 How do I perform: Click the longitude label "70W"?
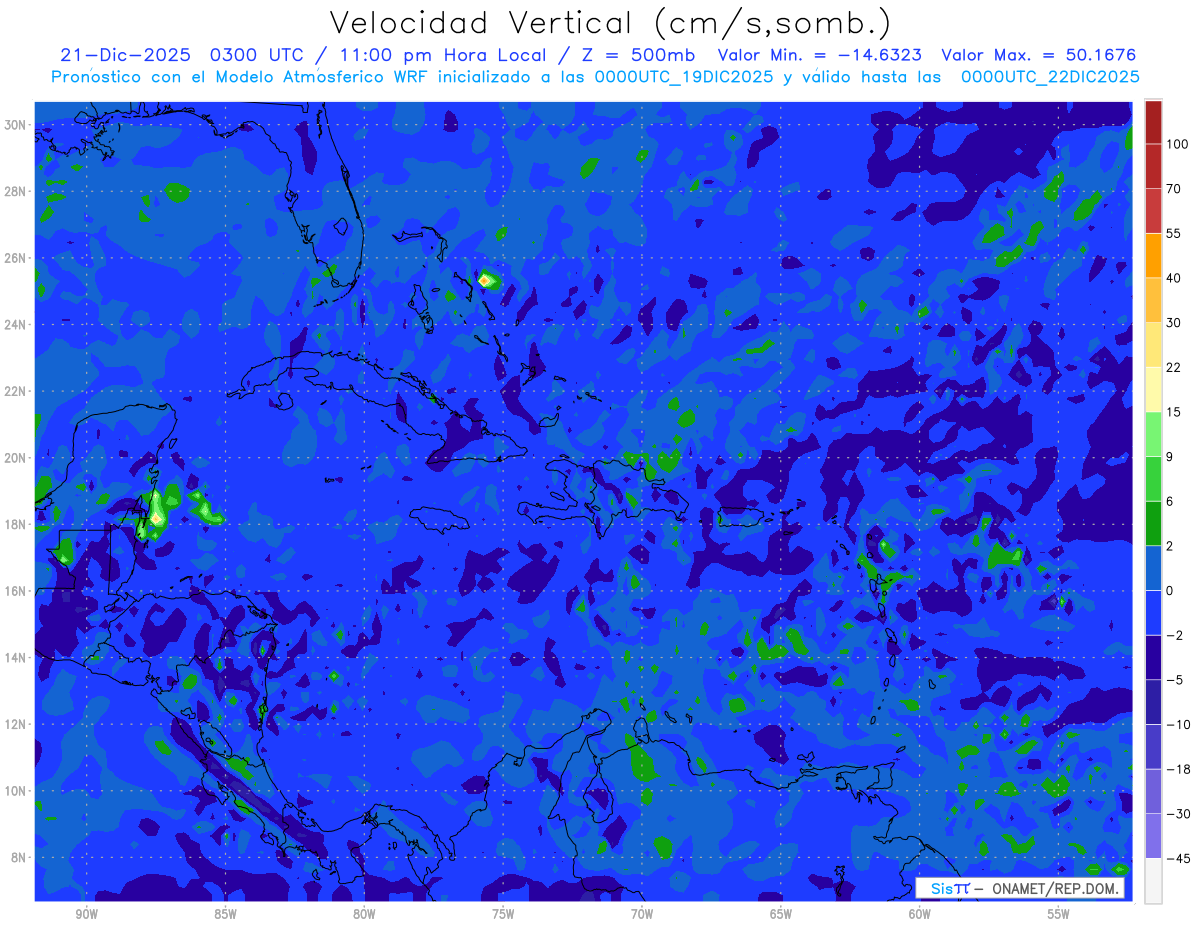[642, 914]
